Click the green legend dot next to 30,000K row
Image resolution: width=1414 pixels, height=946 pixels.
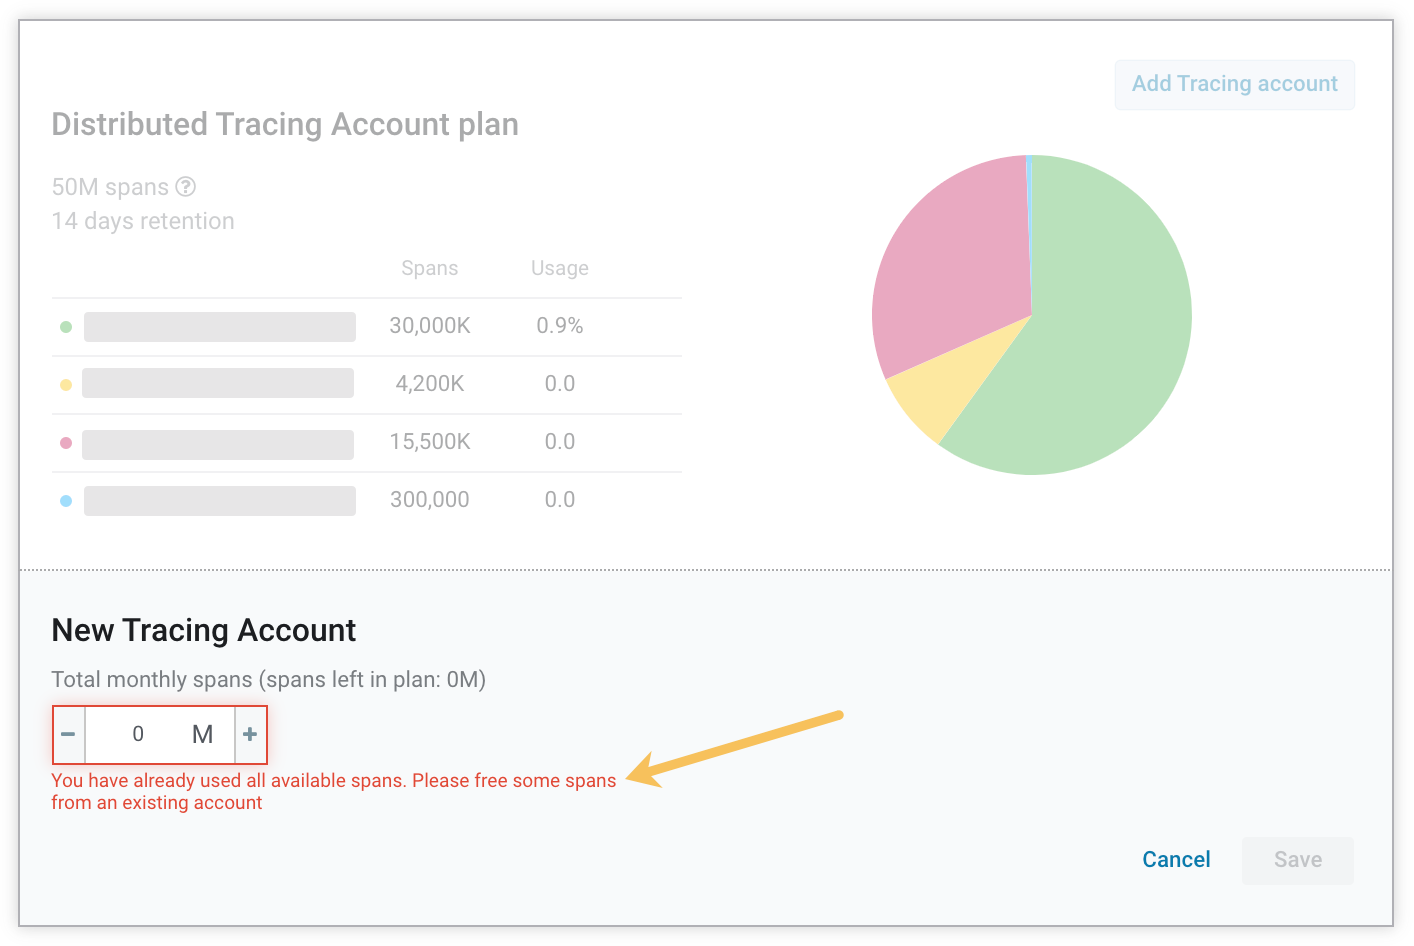[x=65, y=326]
